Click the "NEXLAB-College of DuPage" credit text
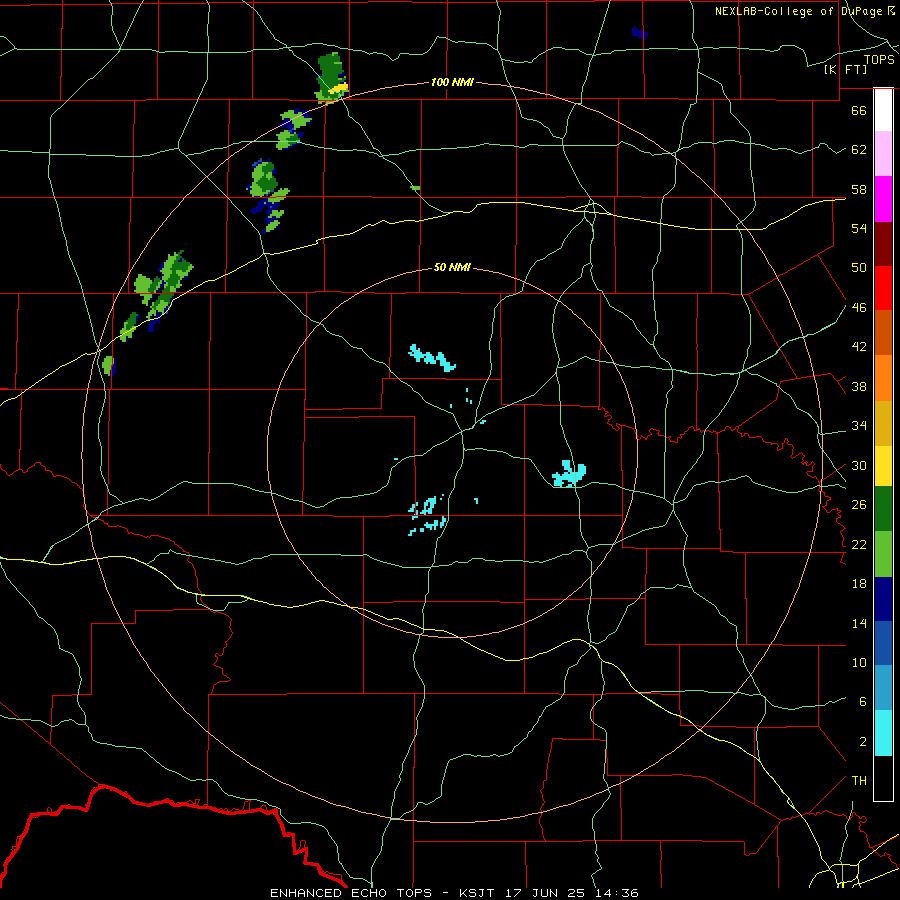 click(799, 11)
